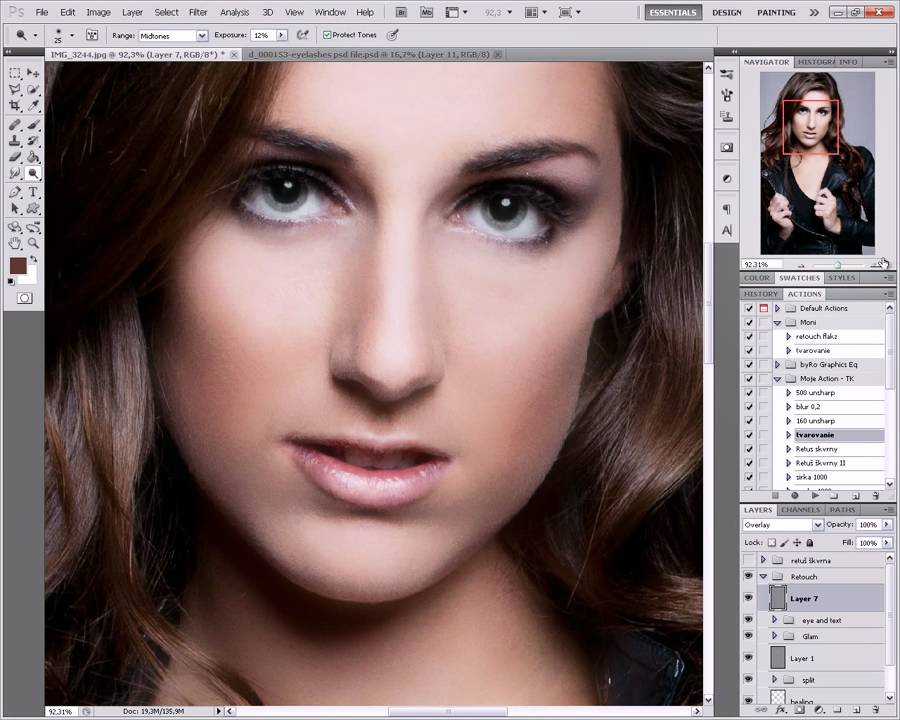
Task: Open the Exposure slider popup arrow
Action: (281, 35)
